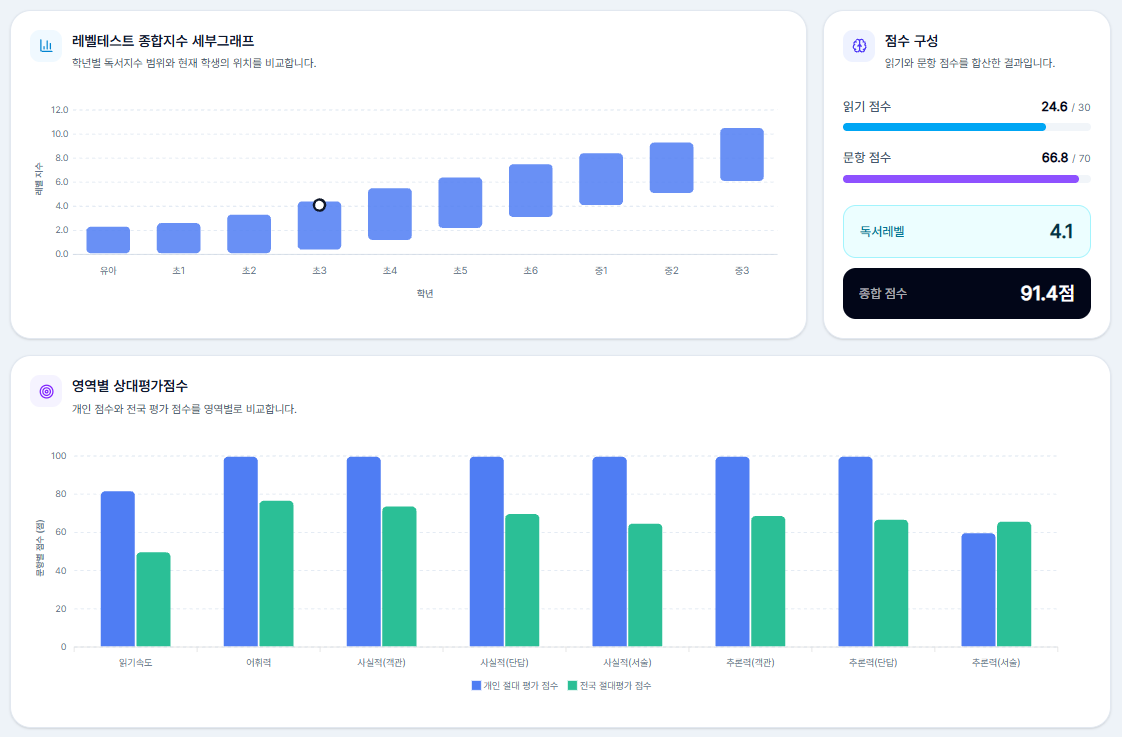Click the green 전국 절대평가 점수 legend square
This screenshot has height=737, width=1122.
pyautogui.click(x=572, y=685)
